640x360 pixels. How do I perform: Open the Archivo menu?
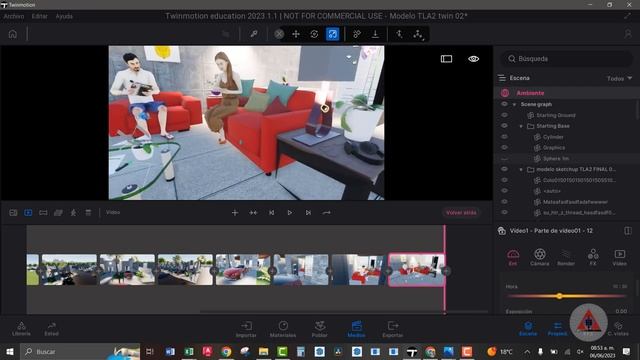tap(14, 16)
